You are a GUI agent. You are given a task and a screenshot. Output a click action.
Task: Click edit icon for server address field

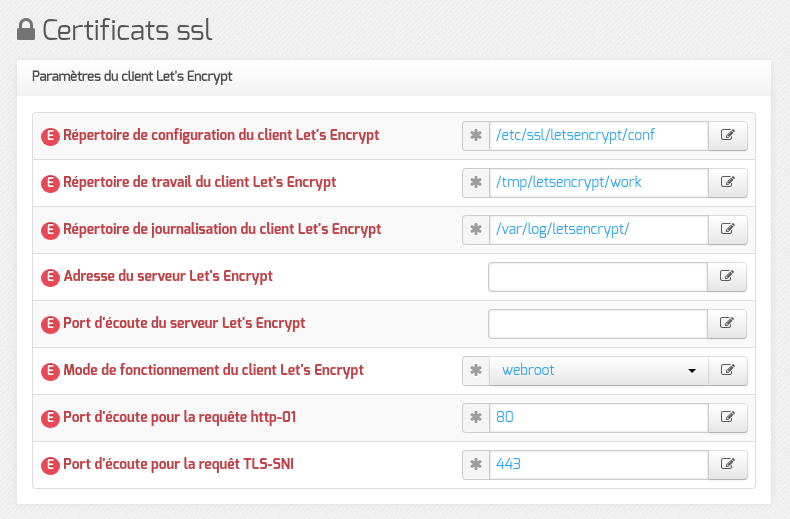coord(727,277)
